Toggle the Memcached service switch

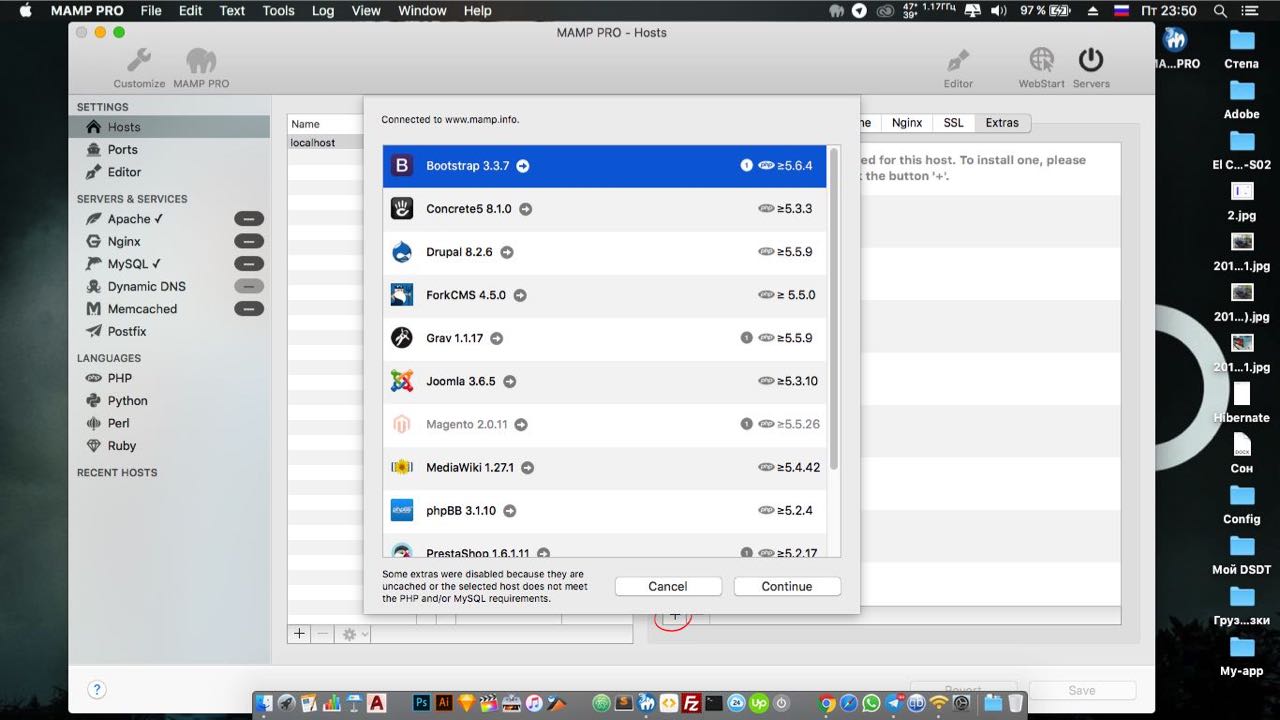coord(249,309)
